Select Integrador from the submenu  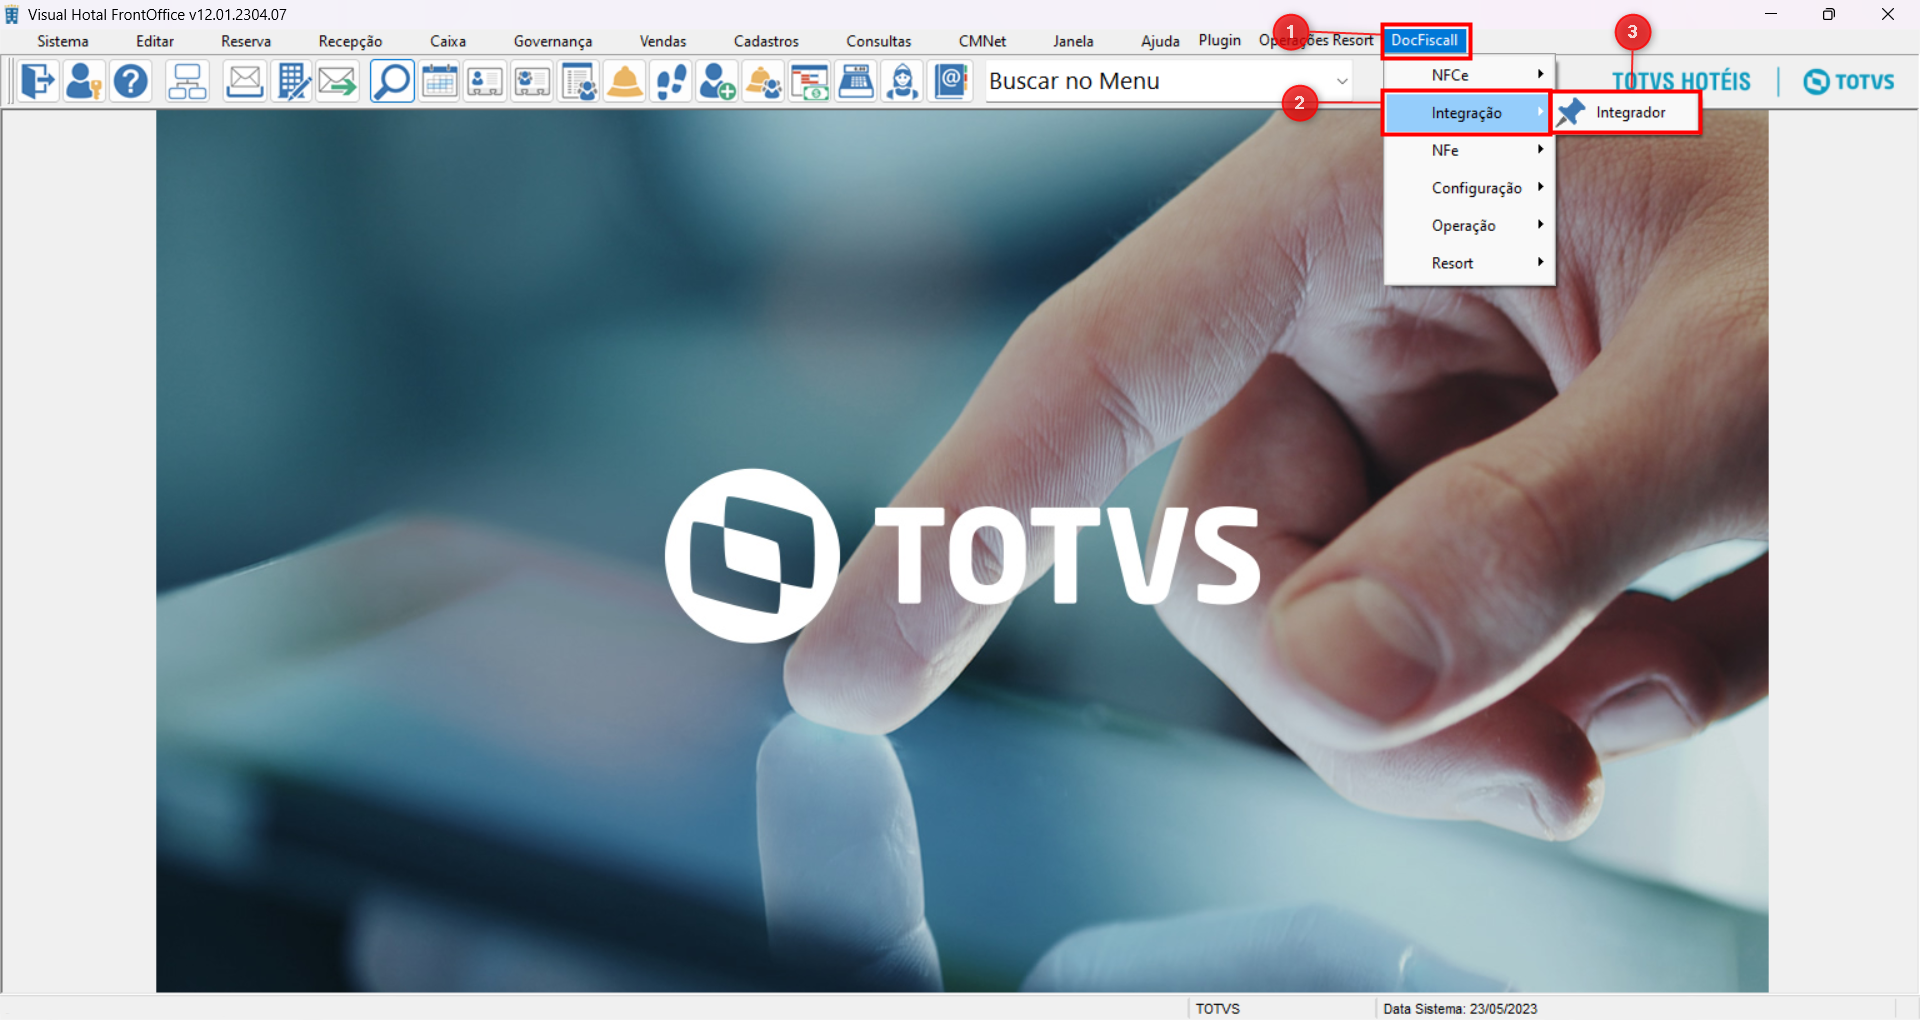click(1626, 113)
